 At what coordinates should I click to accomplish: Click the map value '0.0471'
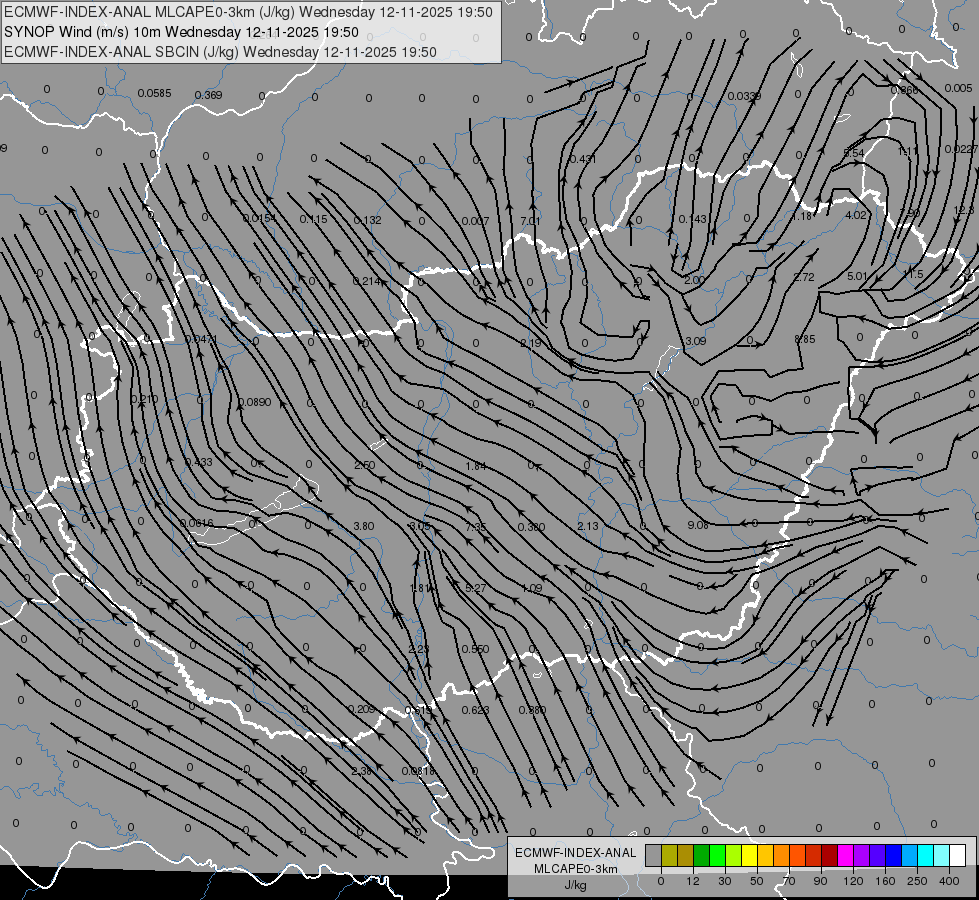(x=201, y=339)
